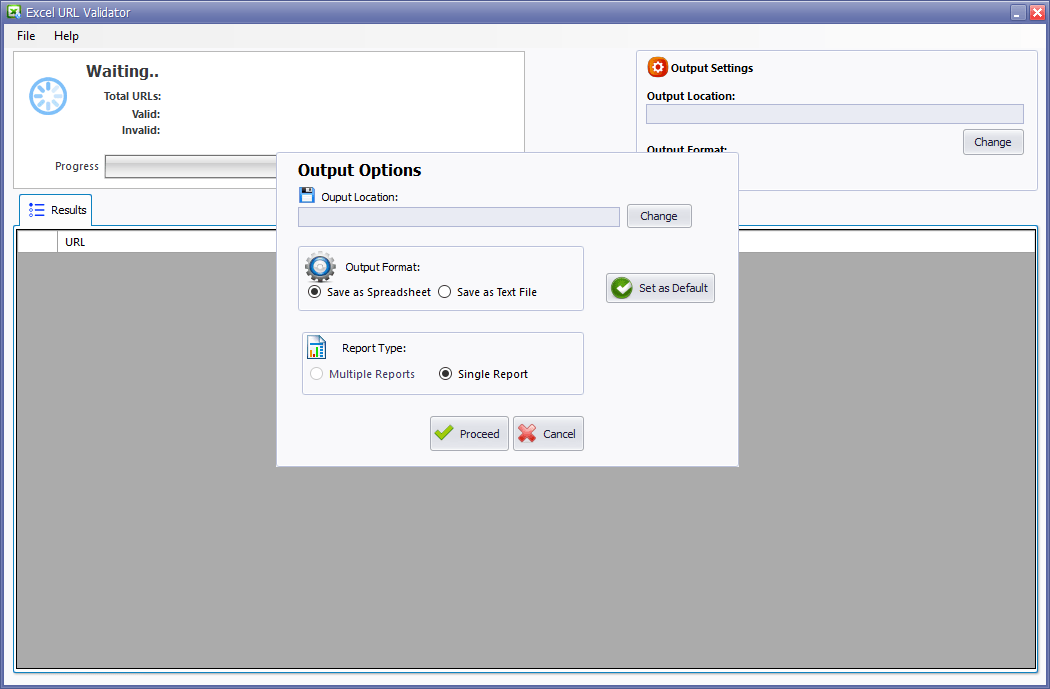Click the orange gear icon in Output Settings panel

657,67
